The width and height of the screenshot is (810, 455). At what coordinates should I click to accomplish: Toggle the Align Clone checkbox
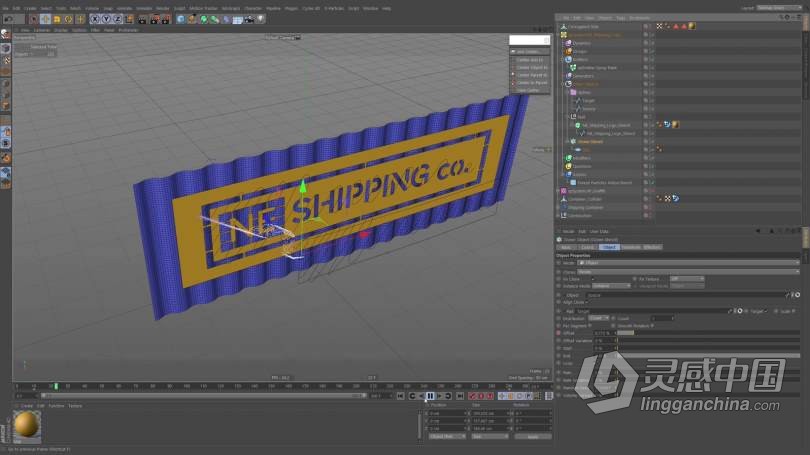tap(587, 302)
